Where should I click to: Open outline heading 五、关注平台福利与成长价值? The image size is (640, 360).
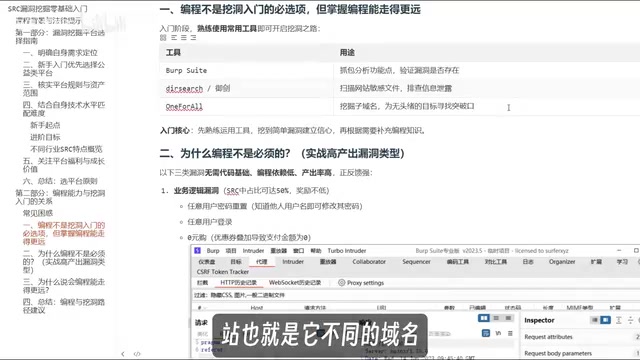(64, 165)
